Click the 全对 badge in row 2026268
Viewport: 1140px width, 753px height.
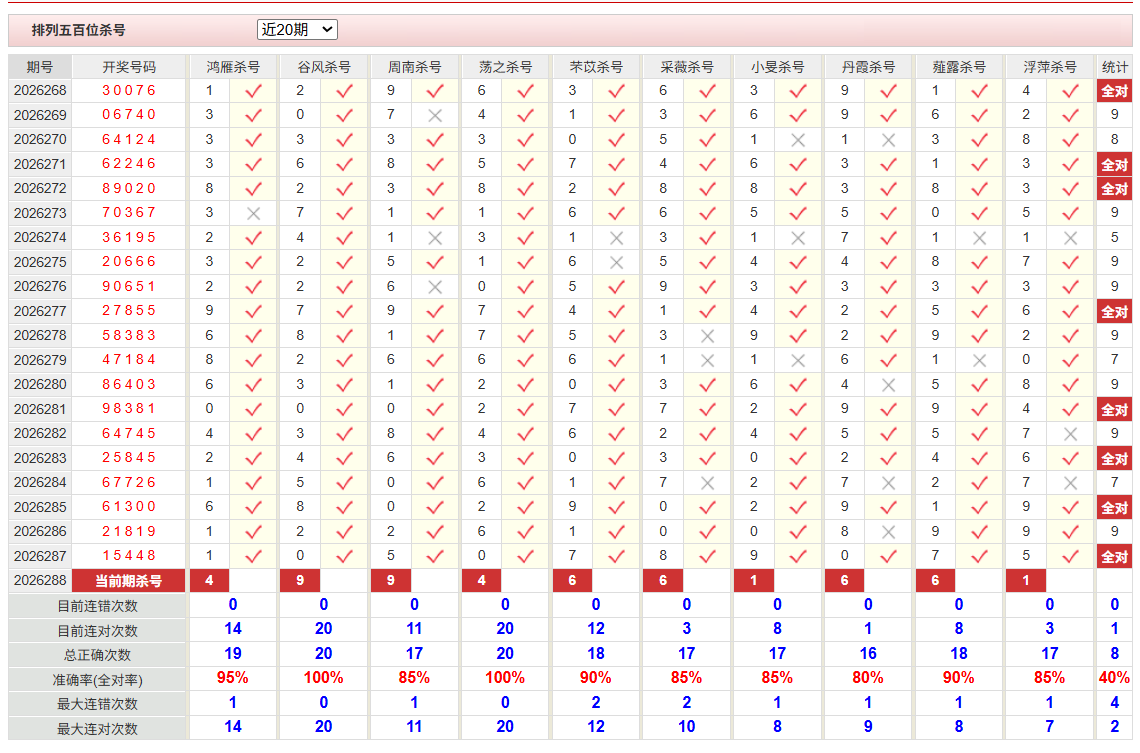[x=1115, y=91]
